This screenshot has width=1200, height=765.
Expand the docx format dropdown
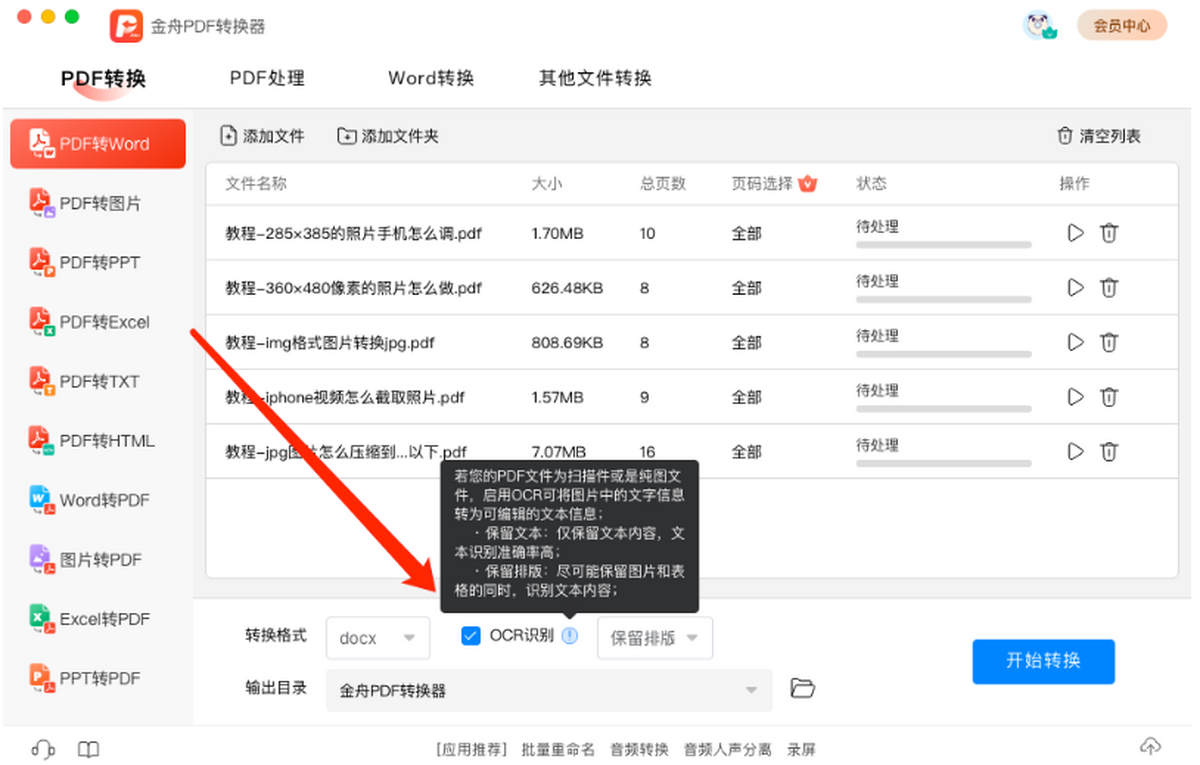coord(378,638)
